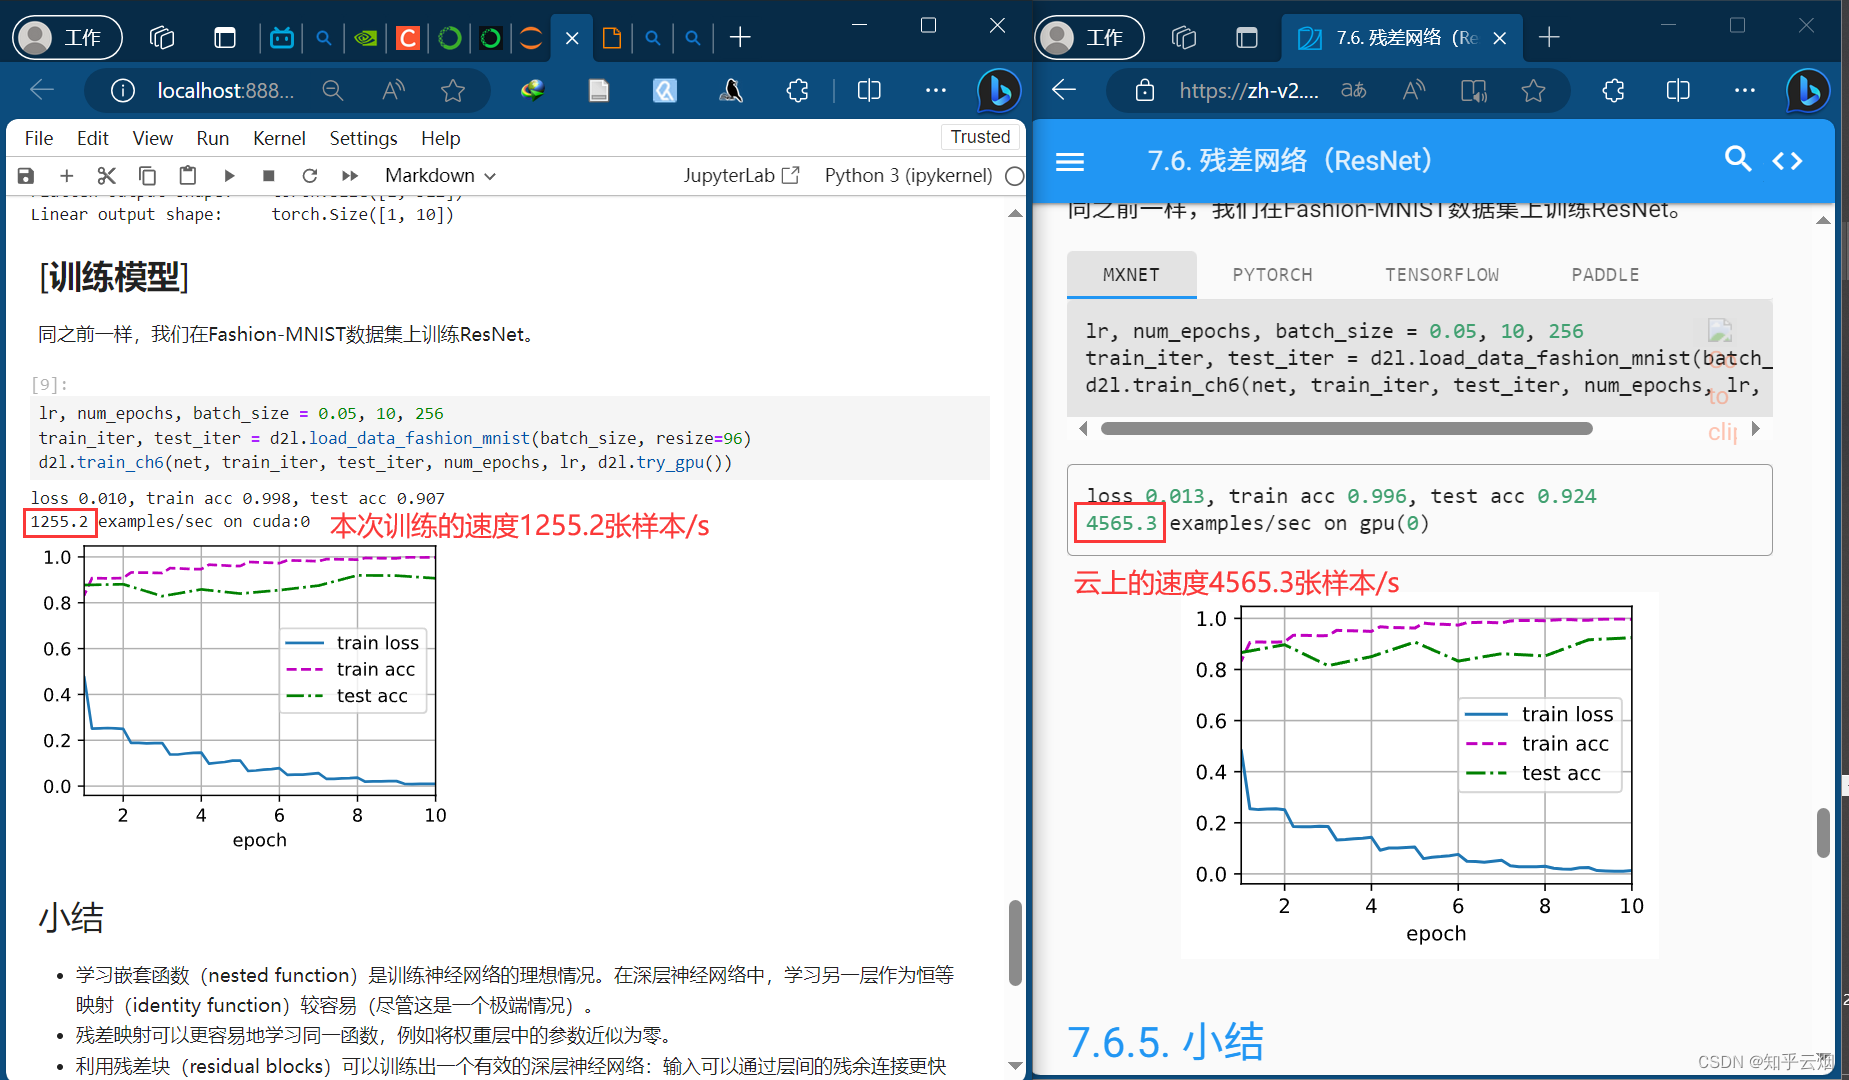This screenshot has height=1080, width=1849.
Task: Select the TENSORFLOW code tab
Action: click(1442, 274)
